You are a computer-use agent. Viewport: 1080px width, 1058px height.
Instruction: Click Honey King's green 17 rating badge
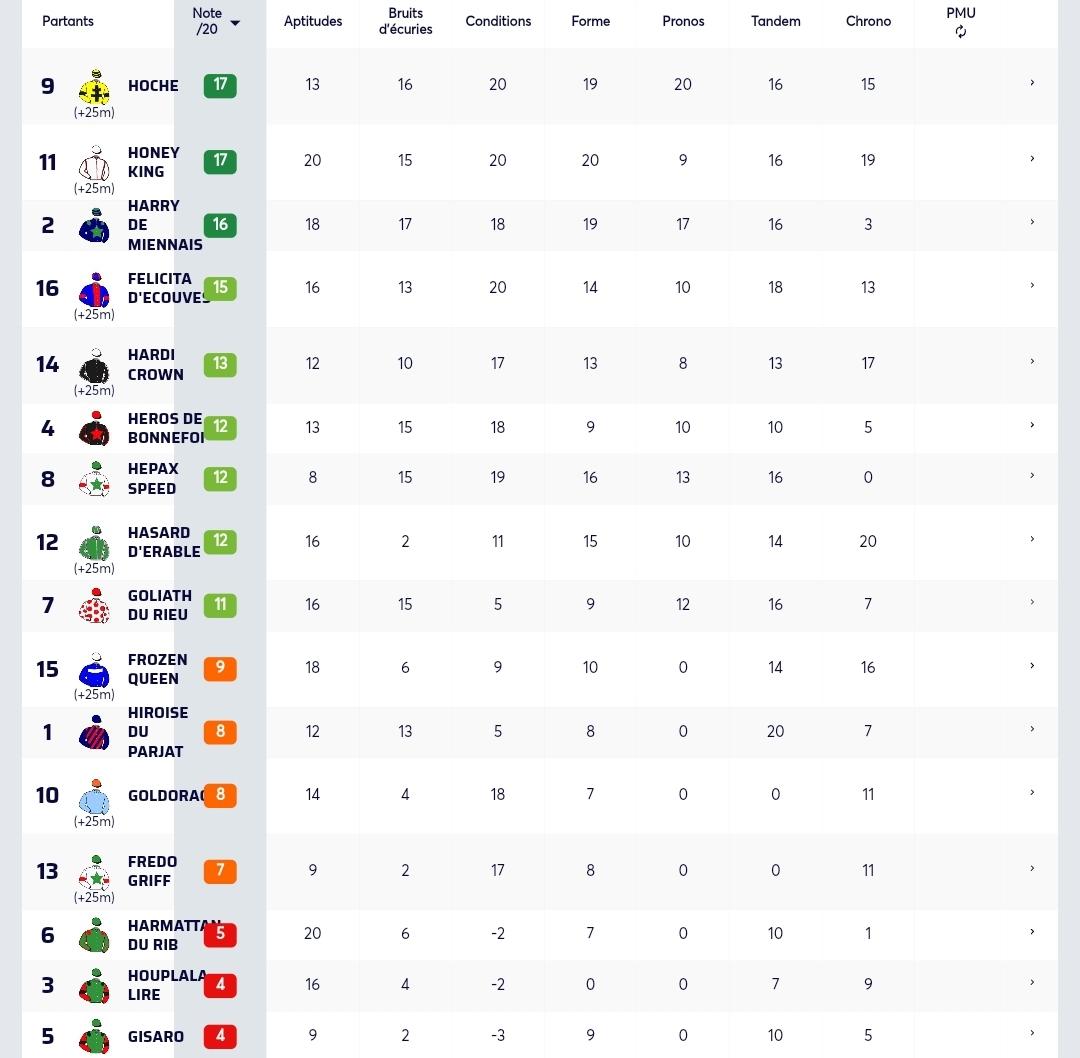pyautogui.click(x=220, y=161)
